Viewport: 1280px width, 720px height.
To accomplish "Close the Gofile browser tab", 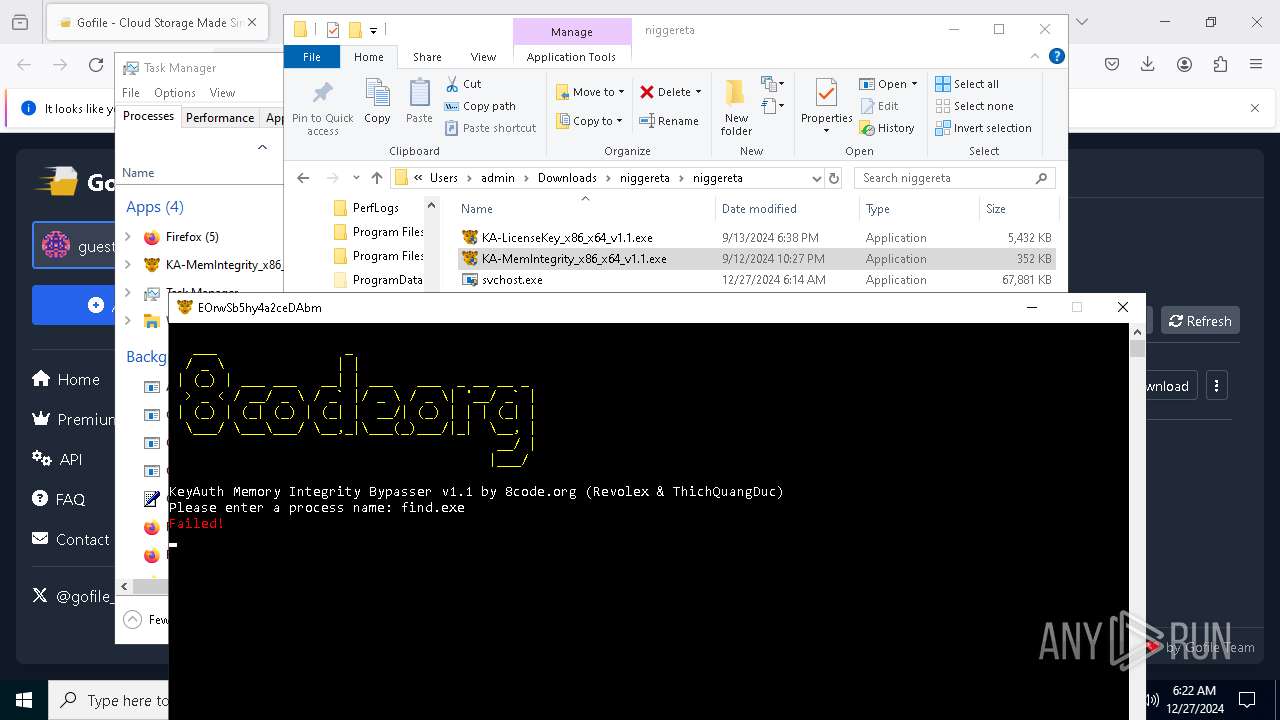I will click(251, 22).
